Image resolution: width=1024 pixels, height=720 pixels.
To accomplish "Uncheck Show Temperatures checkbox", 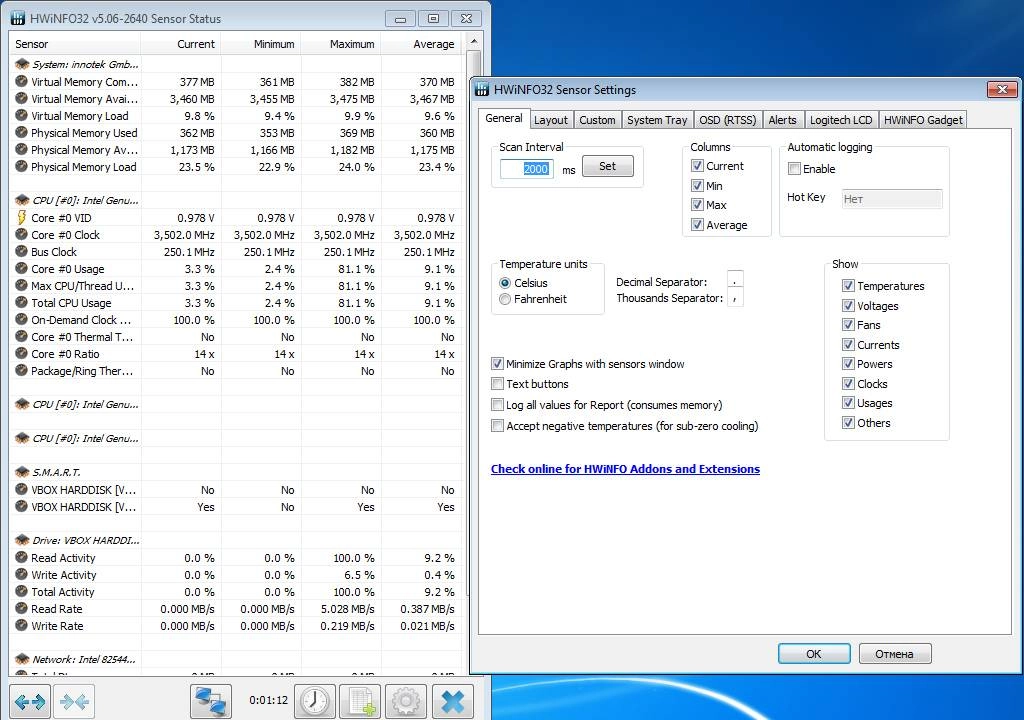I will tap(848, 286).
